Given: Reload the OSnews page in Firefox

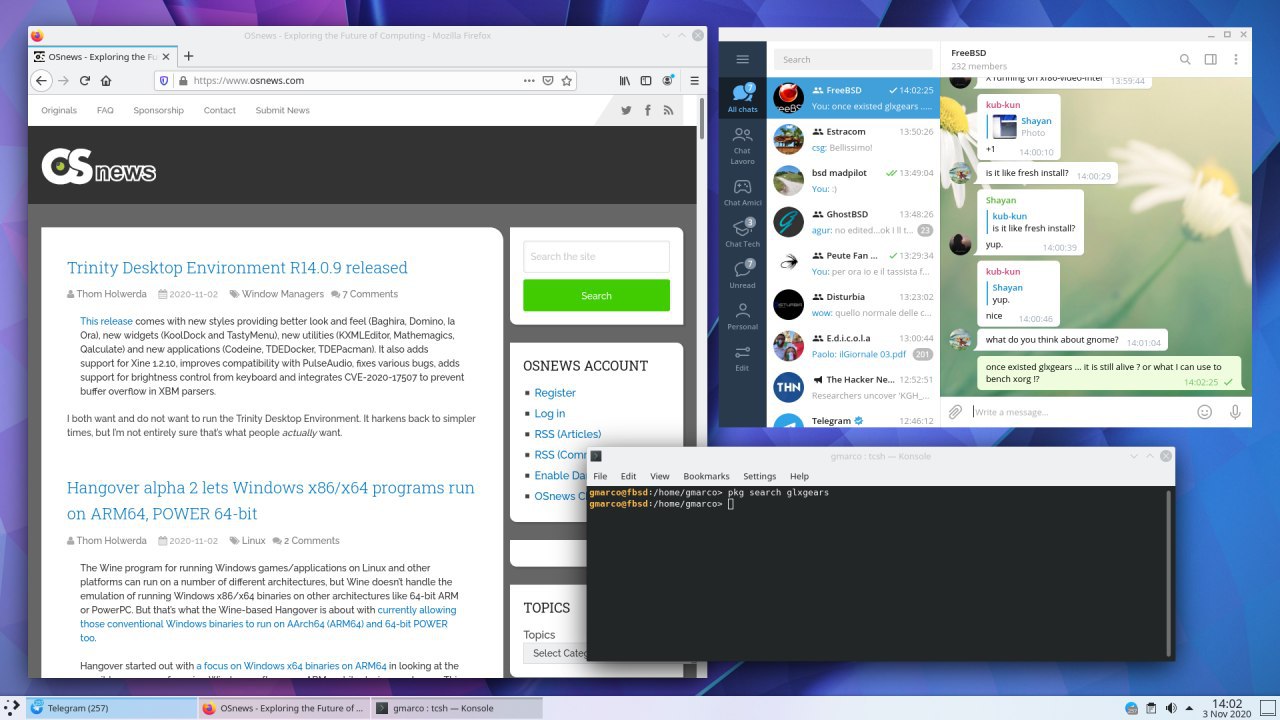Looking at the screenshot, I should click(x=84, y=81).
